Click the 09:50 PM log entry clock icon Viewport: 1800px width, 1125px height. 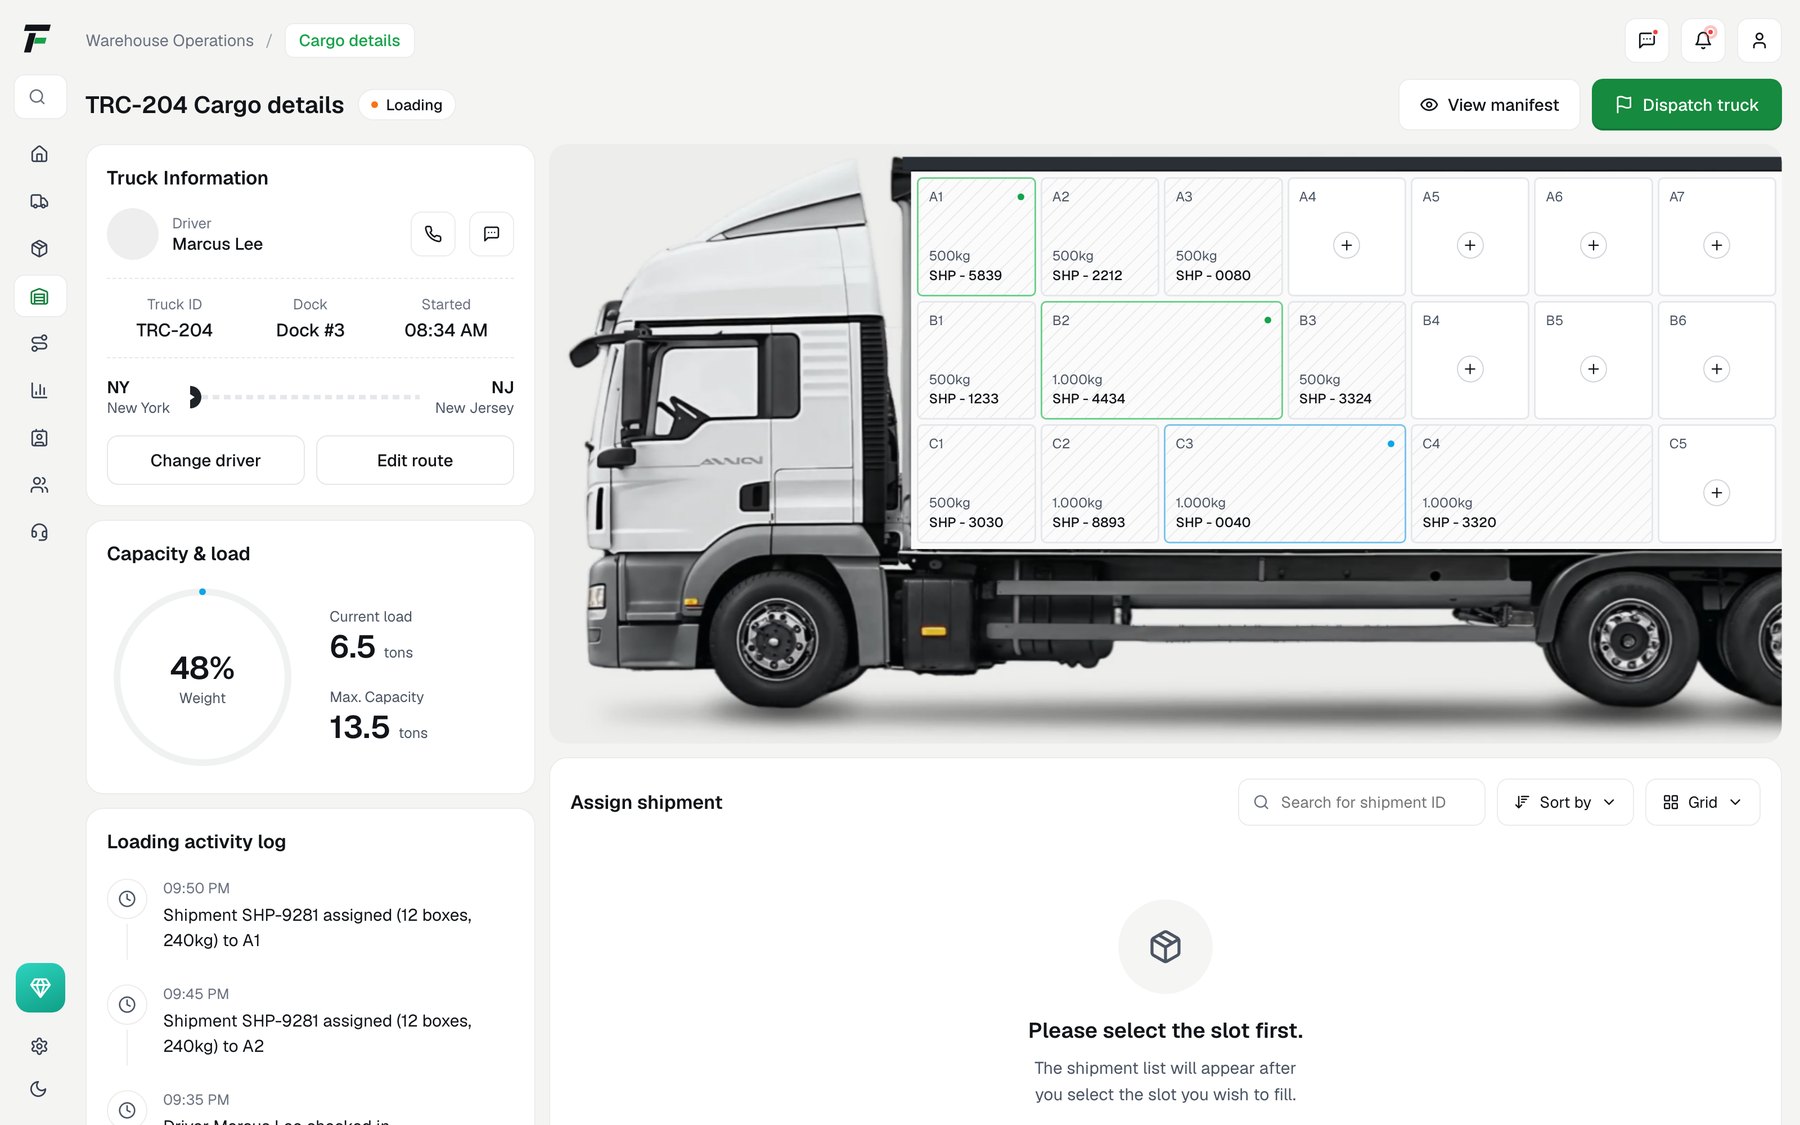pos(127,899)
